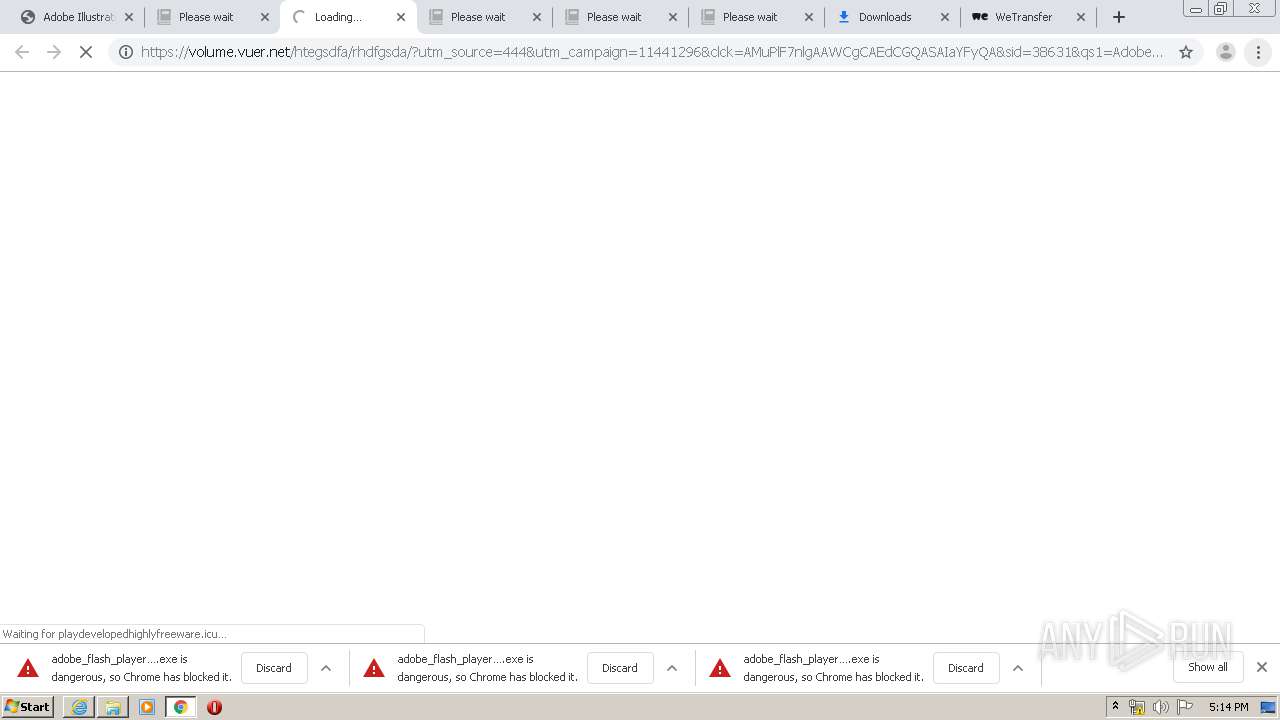Open the Windows Start menu

(x=28, y=707)
